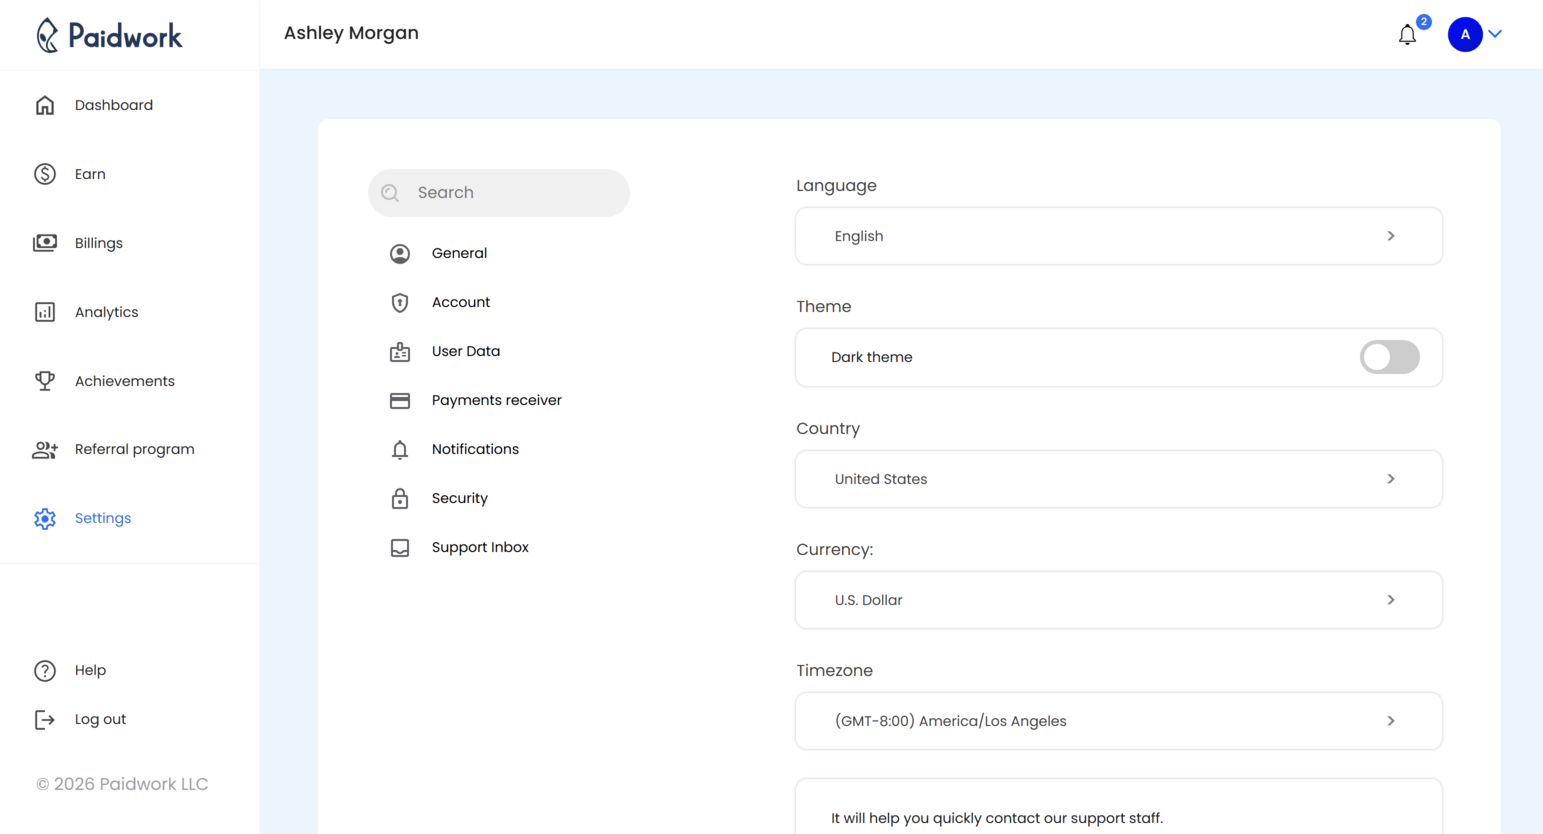
Task: Open the Referral program page
Action: click(x=134, y=449)
